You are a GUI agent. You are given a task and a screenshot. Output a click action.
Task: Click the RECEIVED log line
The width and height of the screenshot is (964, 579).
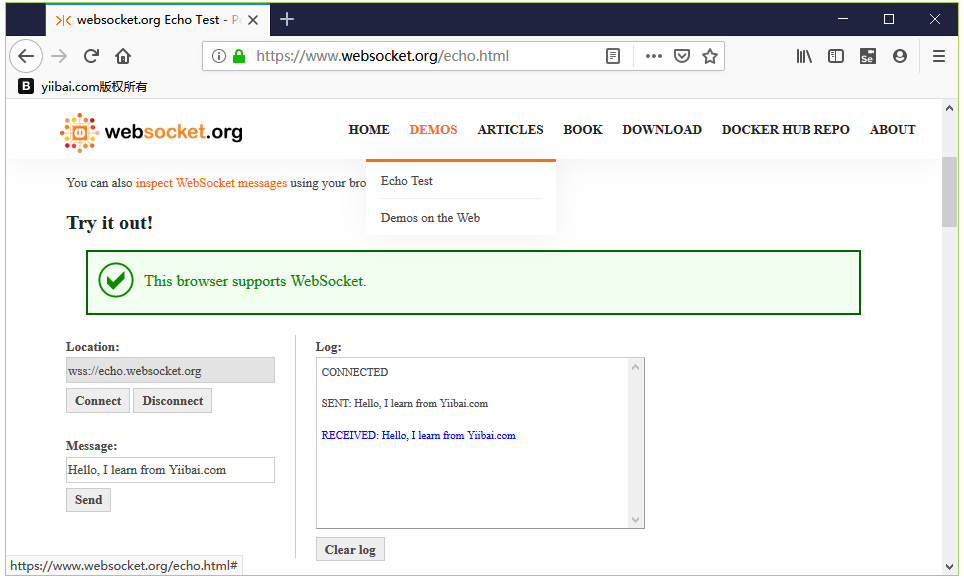point(418,435)
